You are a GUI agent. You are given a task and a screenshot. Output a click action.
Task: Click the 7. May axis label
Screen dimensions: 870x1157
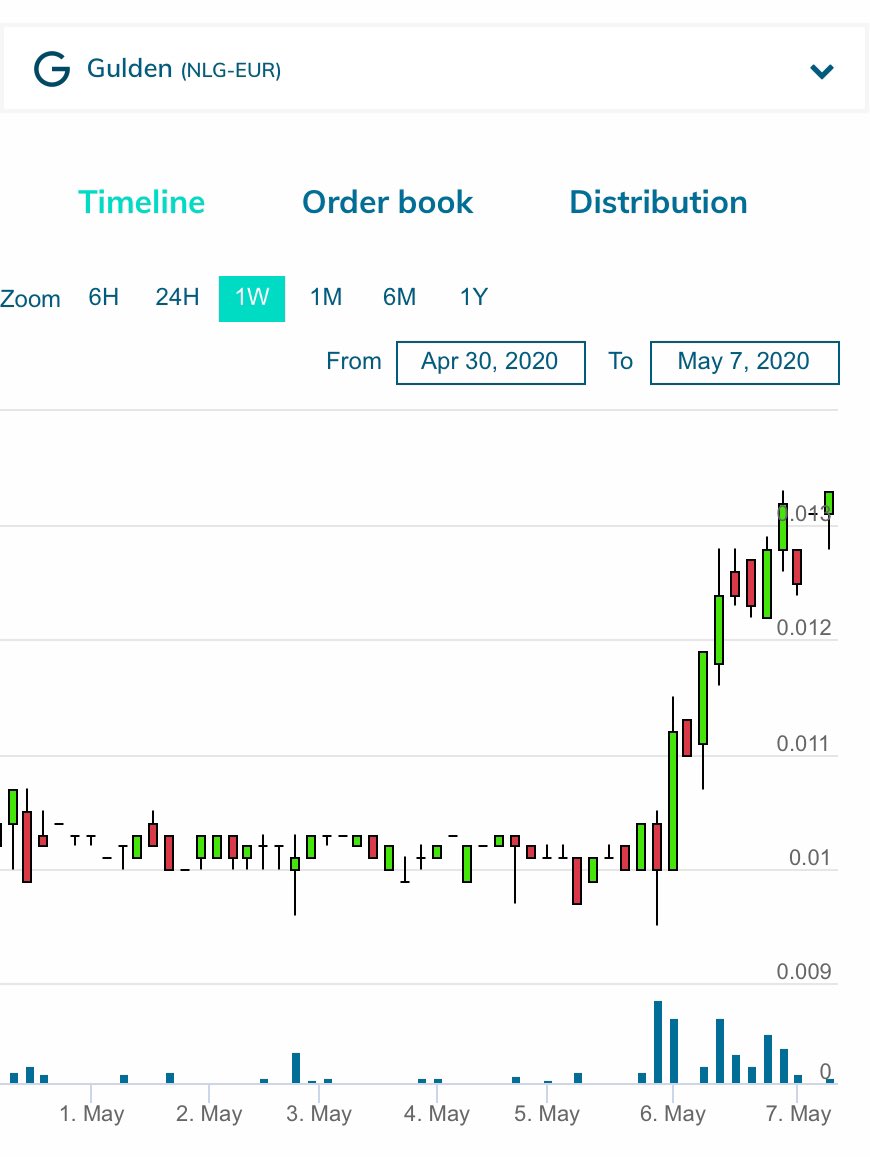pos(798,1113)
